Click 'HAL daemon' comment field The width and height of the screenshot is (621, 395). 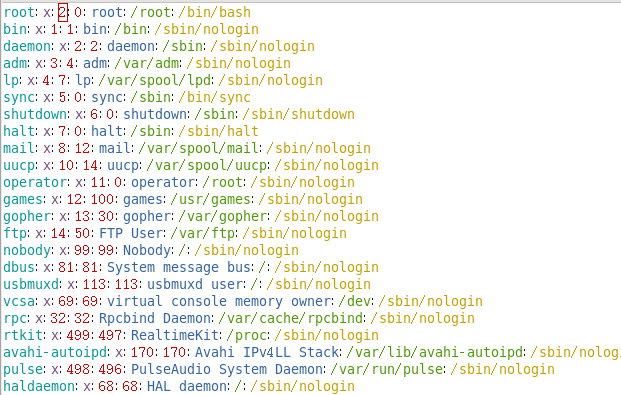pos(187,386)
